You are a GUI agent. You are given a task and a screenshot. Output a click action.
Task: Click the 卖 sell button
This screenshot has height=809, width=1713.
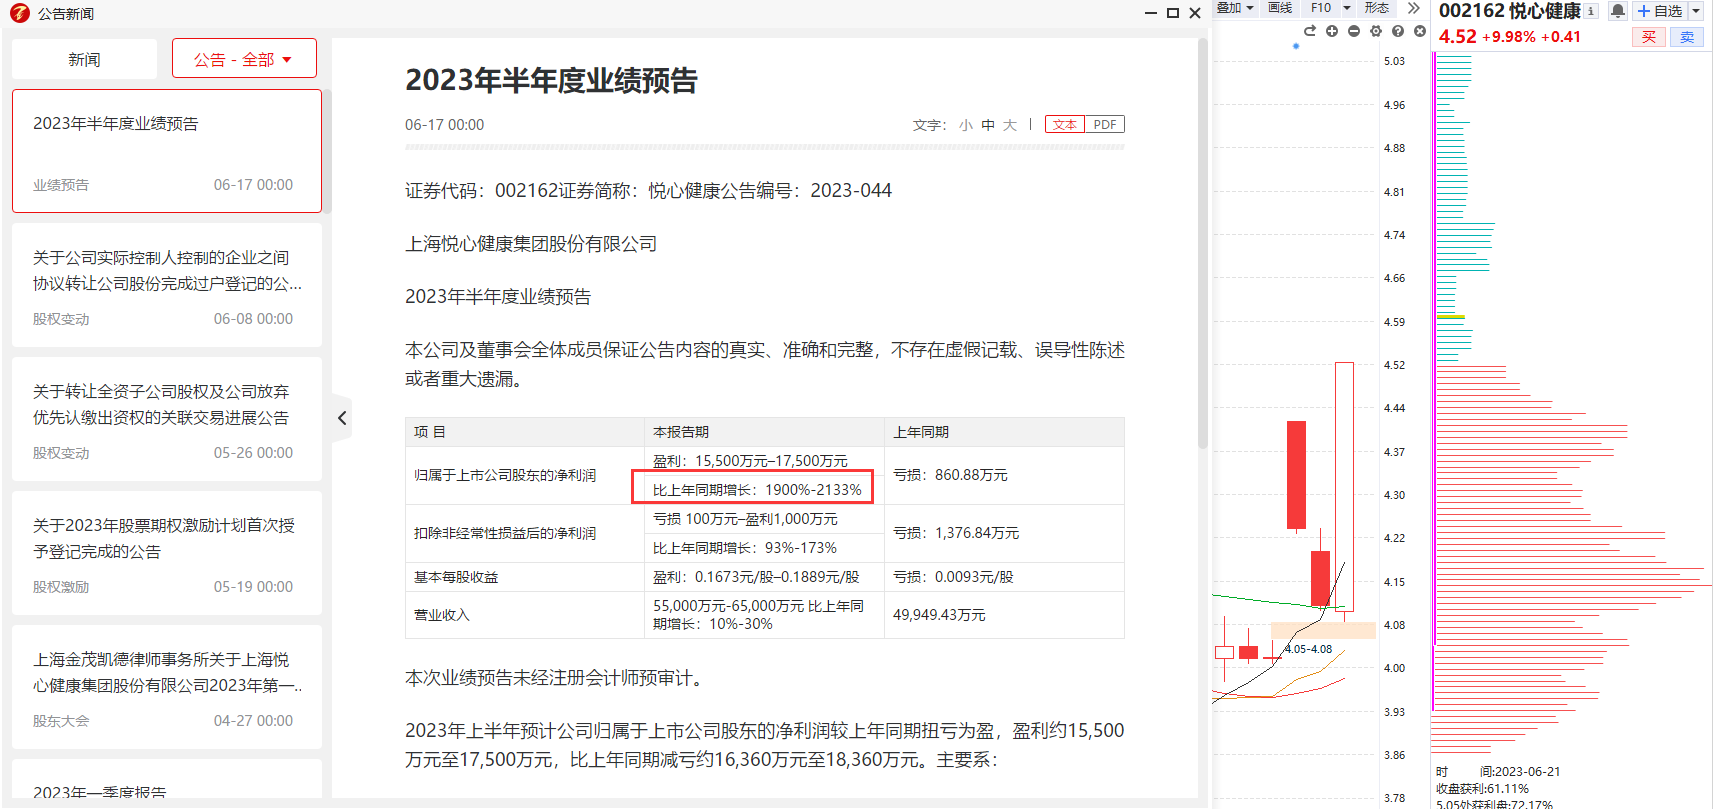tap(1687, 37)
